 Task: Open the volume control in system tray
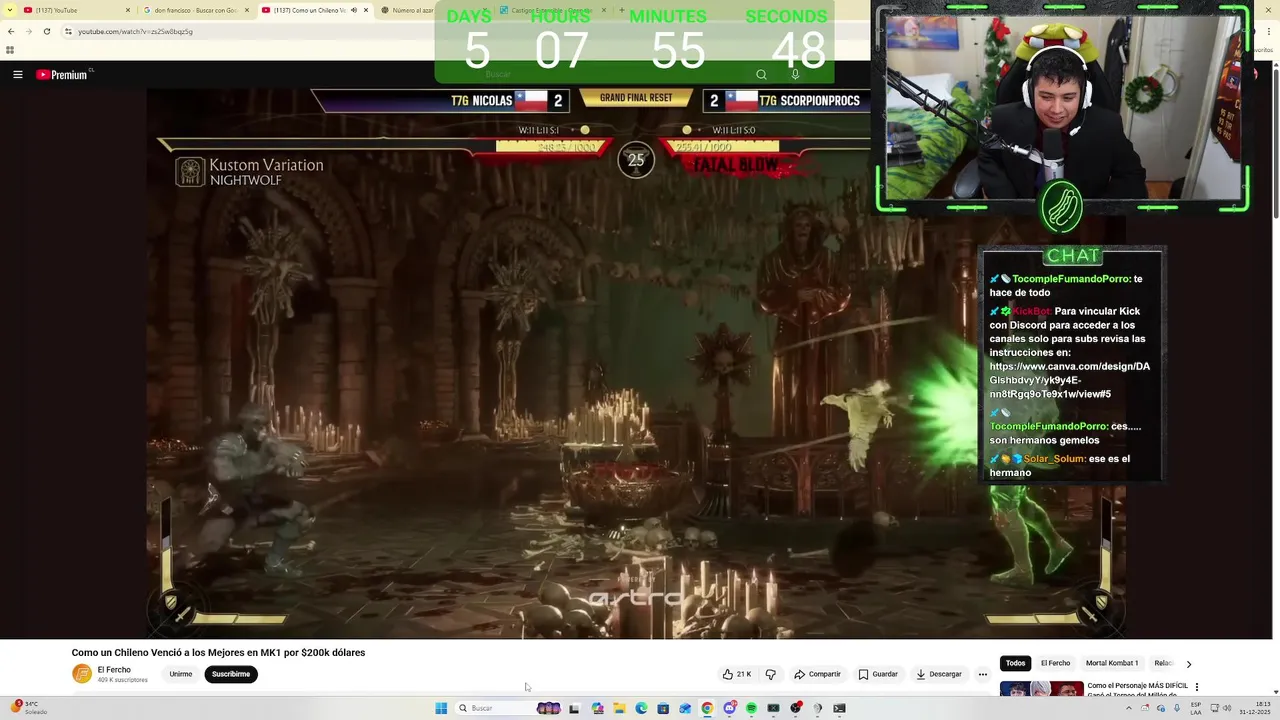(1226, 708)
